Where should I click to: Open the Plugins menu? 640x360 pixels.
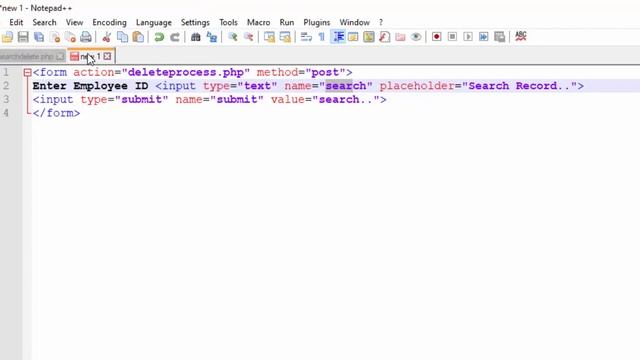point(317,22)
